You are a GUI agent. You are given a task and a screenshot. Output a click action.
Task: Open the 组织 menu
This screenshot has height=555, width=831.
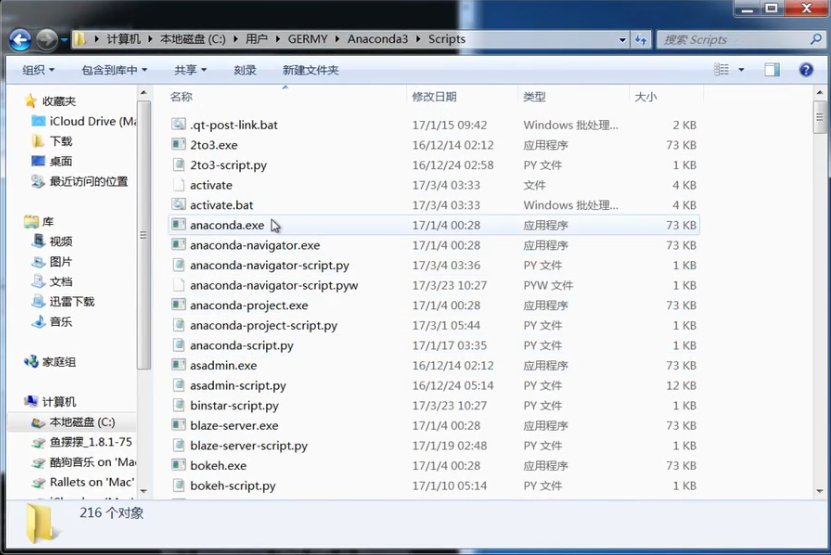38,70
